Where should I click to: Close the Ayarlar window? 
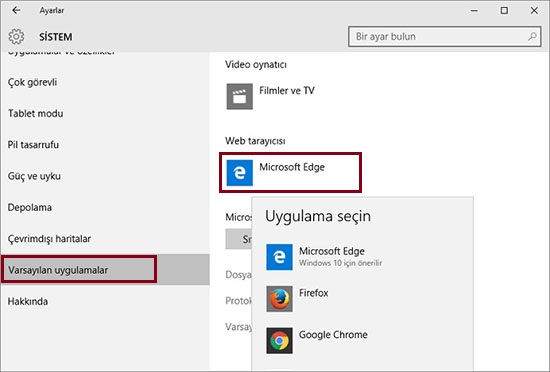[x=534, y=11]
